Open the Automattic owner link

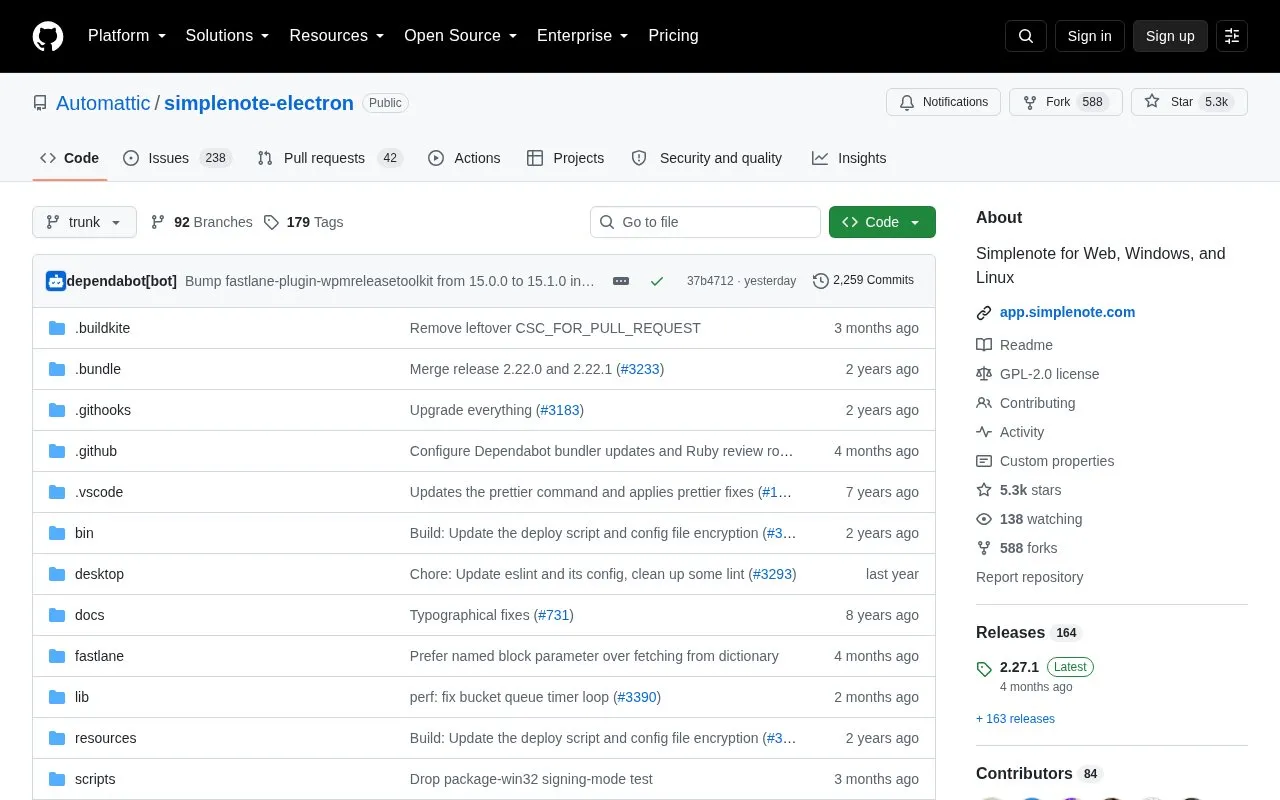click(103, 103)
